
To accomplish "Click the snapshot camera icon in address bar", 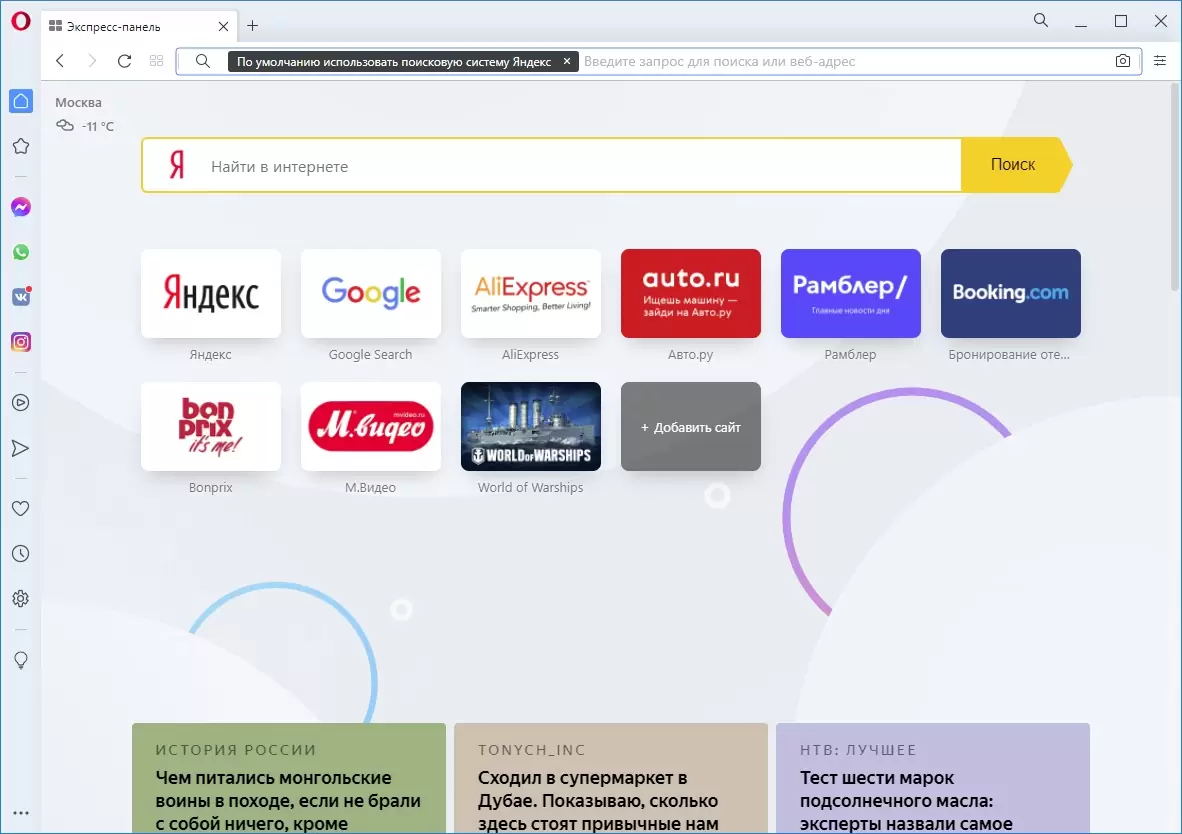I will click(1123, 61).
